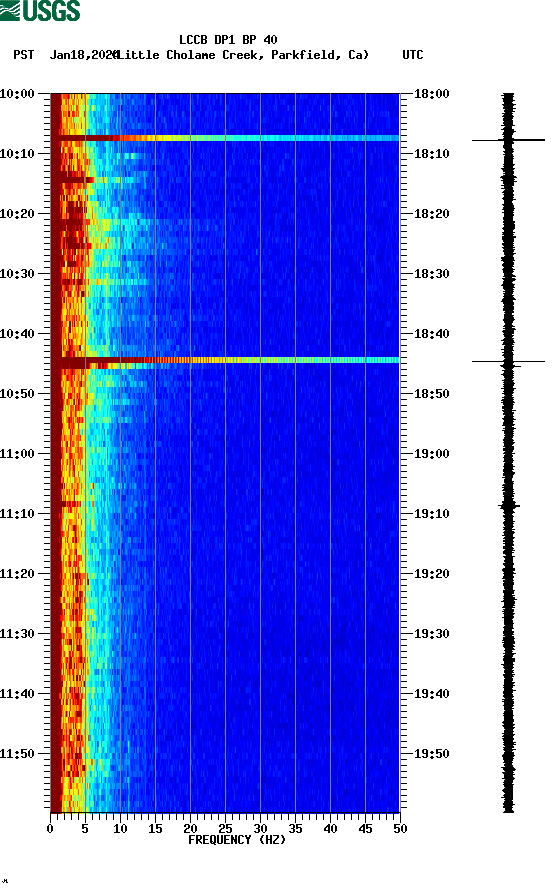This screenshot has width=552, height=892.
Task: Click the 11:50 PST time label
Action: (17, 754)
